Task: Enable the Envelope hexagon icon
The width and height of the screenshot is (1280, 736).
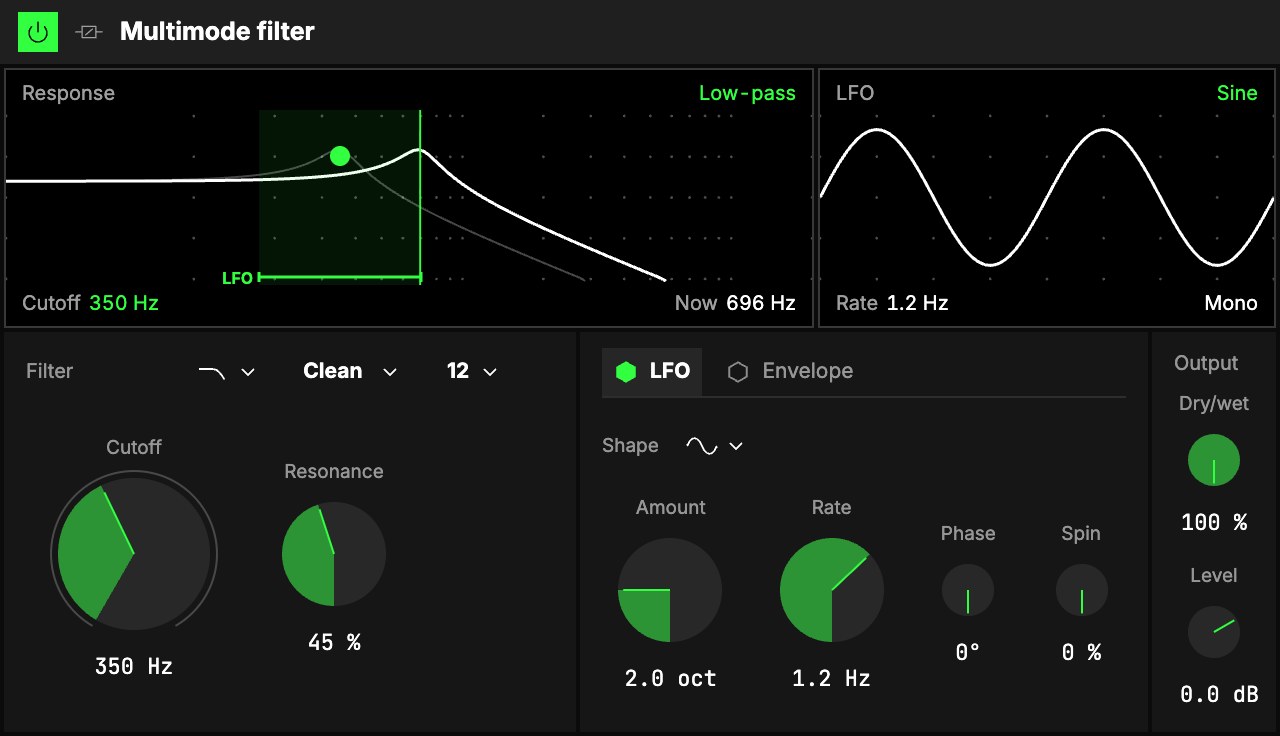Action: (x=738, y=372)
